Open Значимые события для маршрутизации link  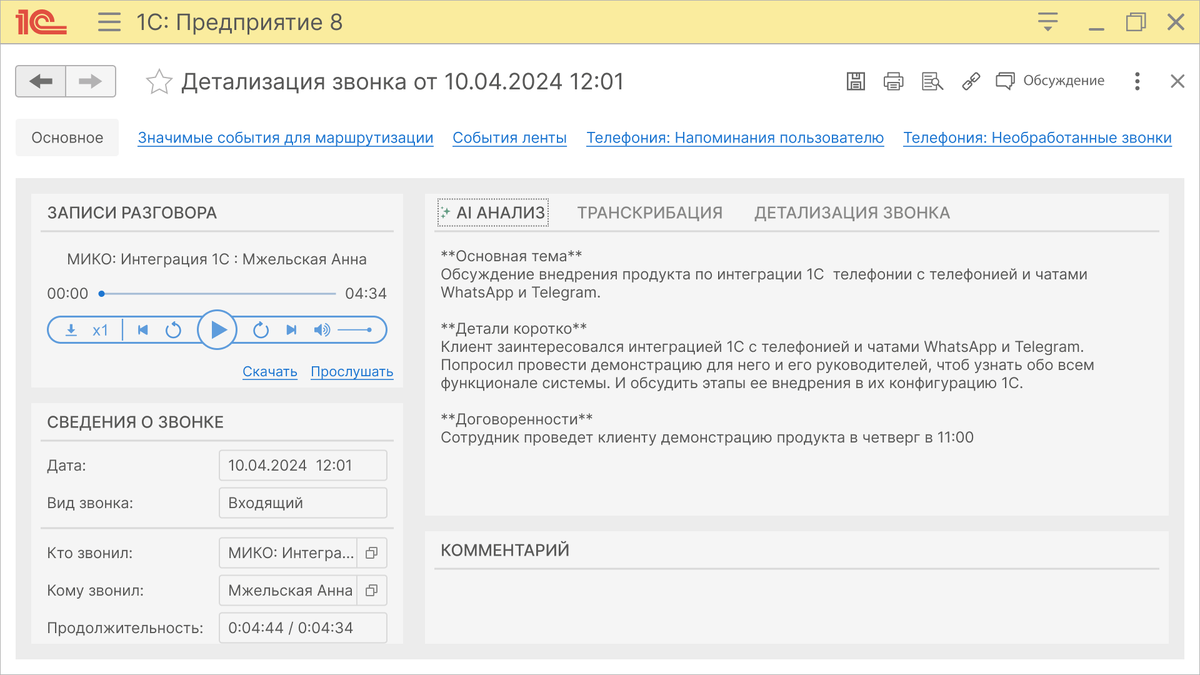pyautogui.click(x=286, y=138)
